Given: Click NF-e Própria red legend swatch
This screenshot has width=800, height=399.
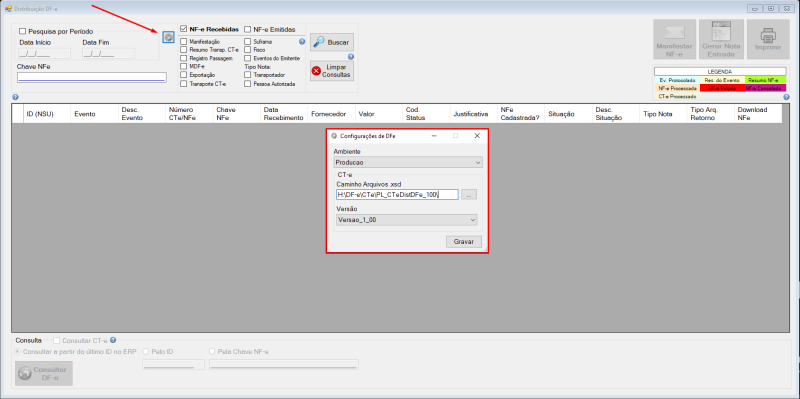Looking at the screenshot, I should tap(722, 88).
